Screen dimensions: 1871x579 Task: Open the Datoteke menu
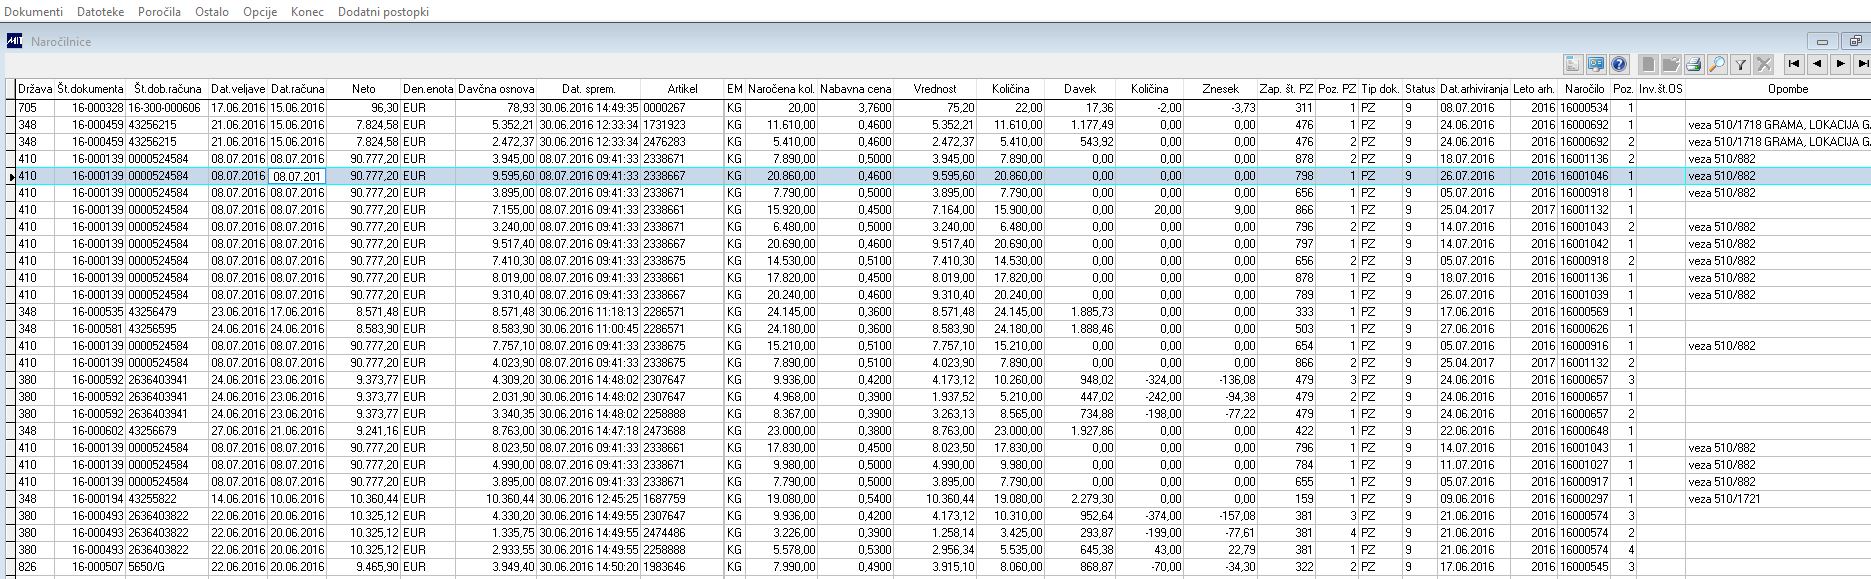101,12
